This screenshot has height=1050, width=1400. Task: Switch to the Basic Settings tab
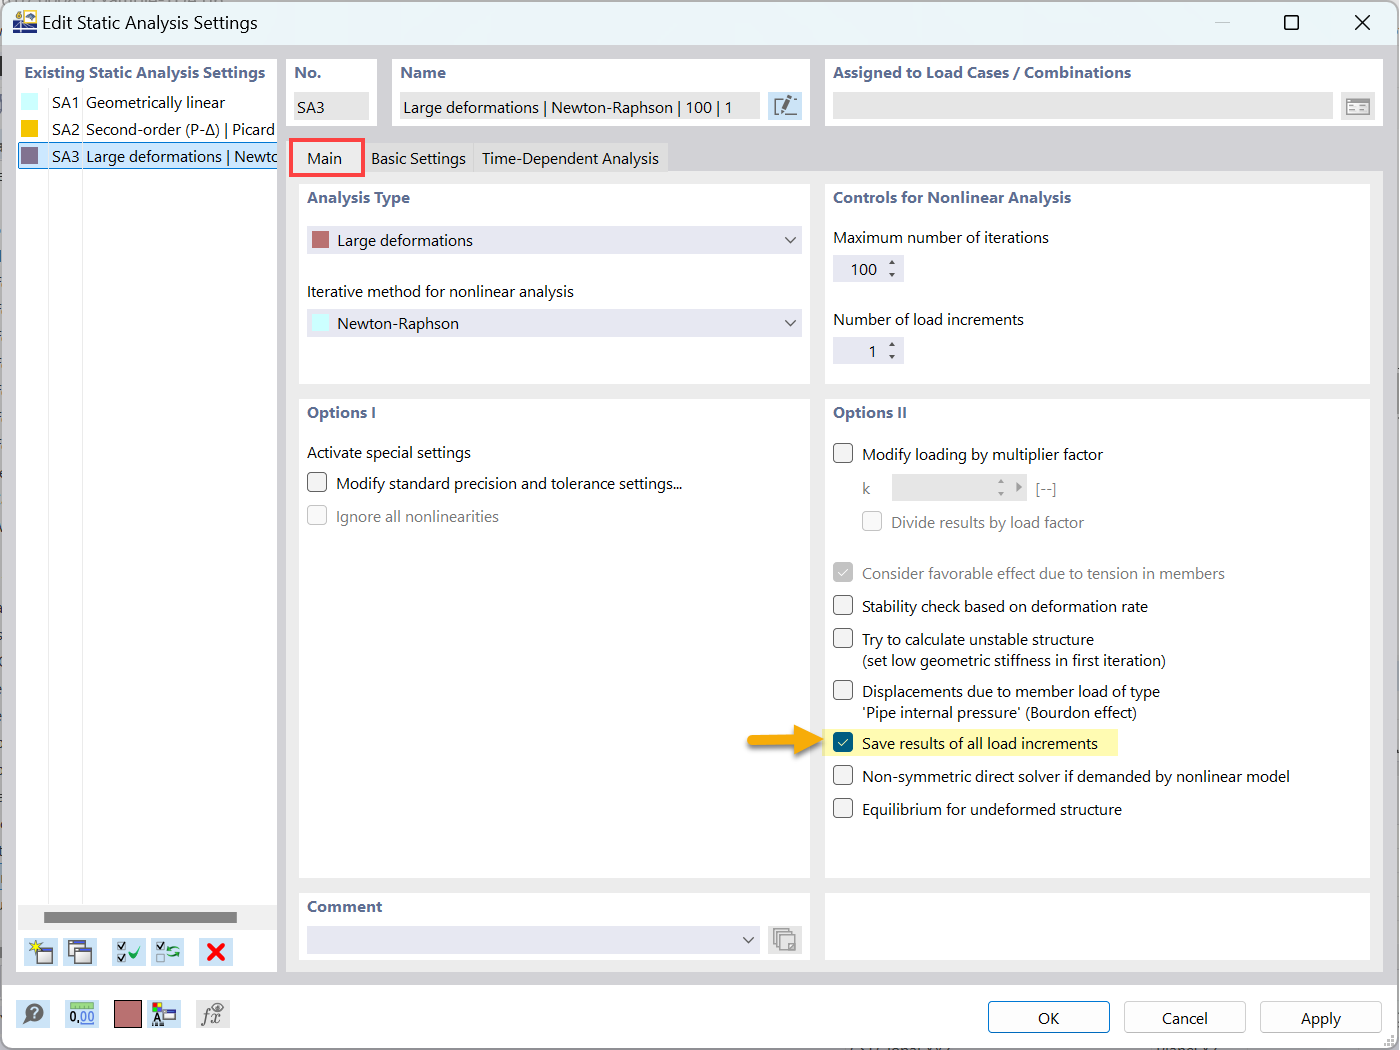417,157
